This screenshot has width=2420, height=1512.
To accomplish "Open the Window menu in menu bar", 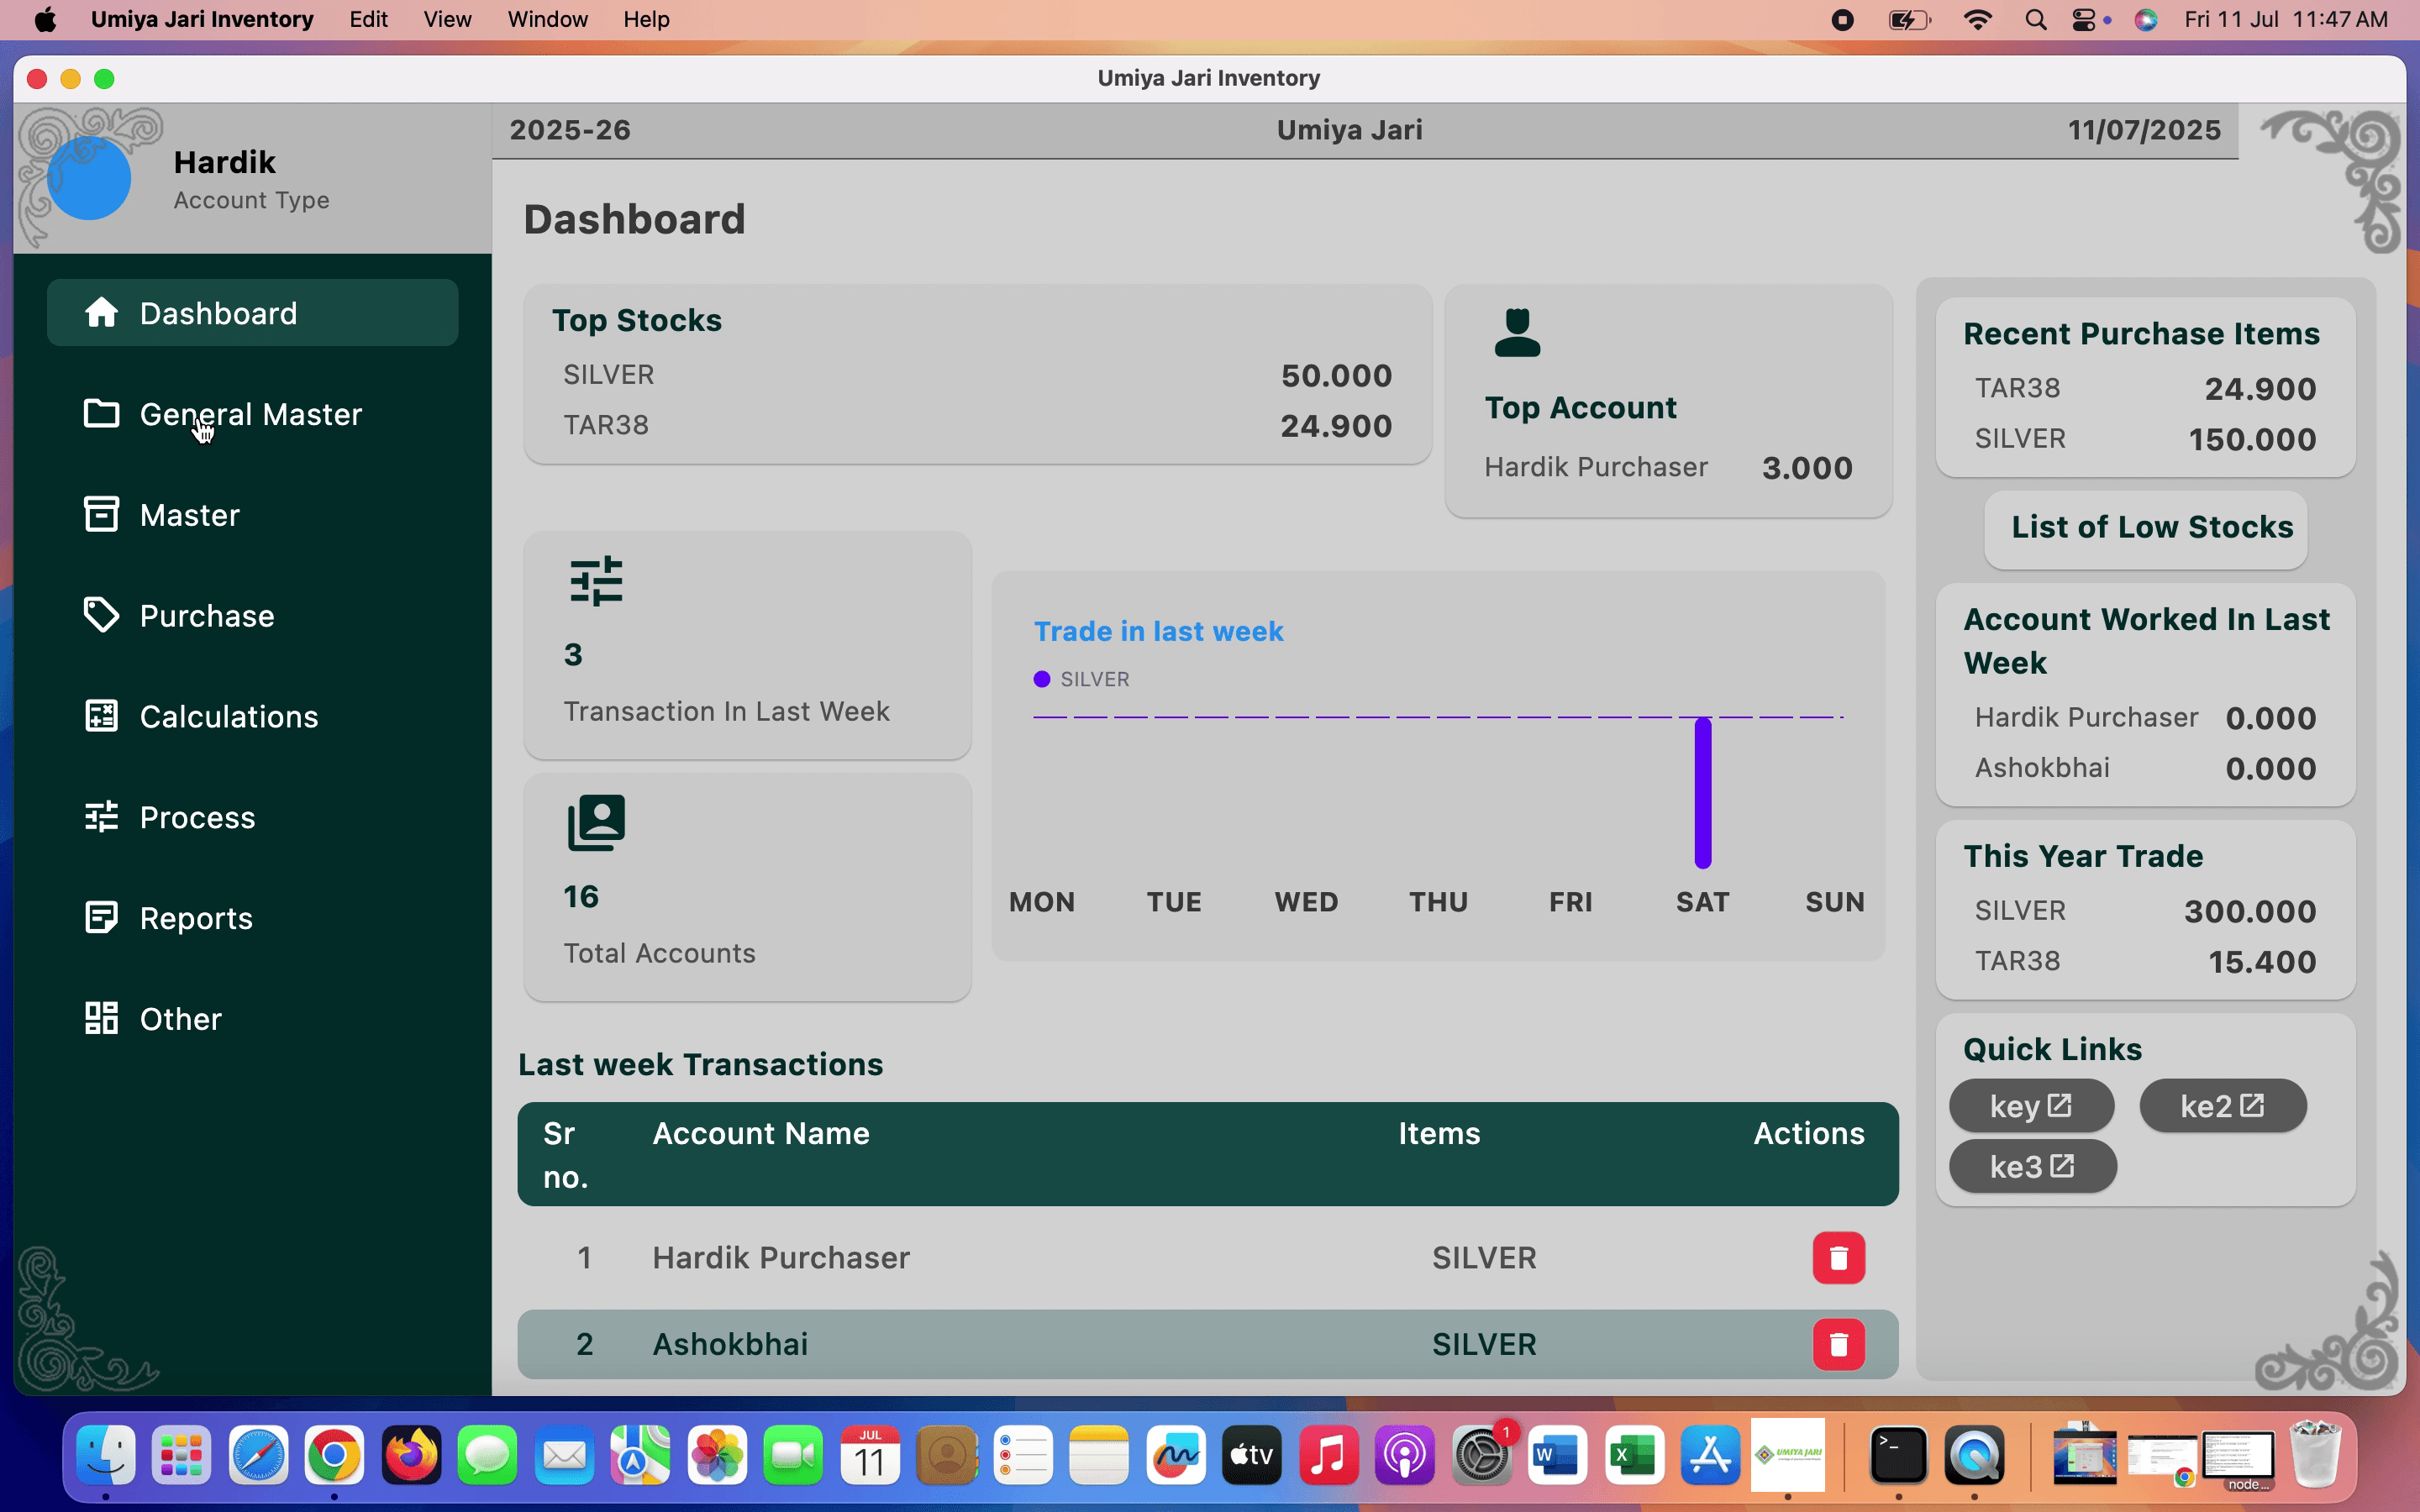I will (547, 20).
